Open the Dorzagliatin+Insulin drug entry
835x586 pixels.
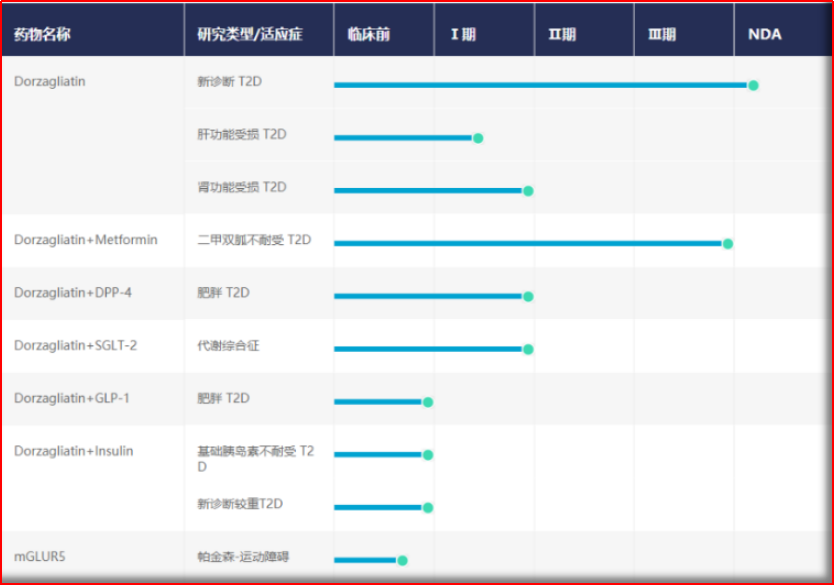74,452
